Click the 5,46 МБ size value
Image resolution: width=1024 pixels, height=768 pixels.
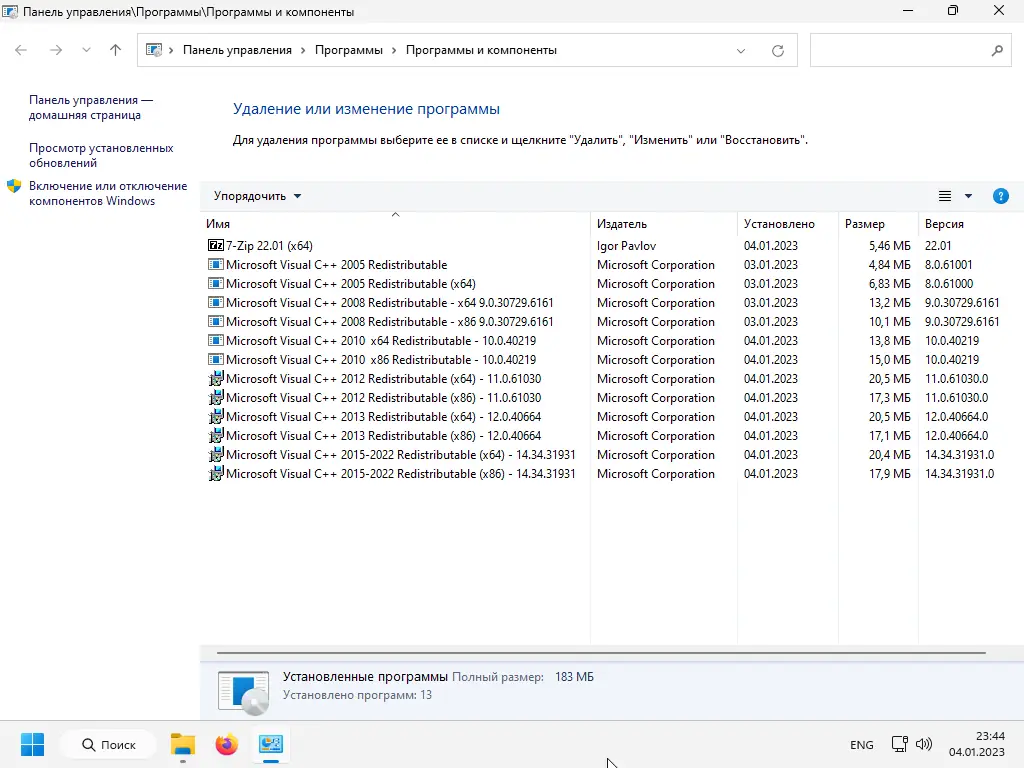889,246
